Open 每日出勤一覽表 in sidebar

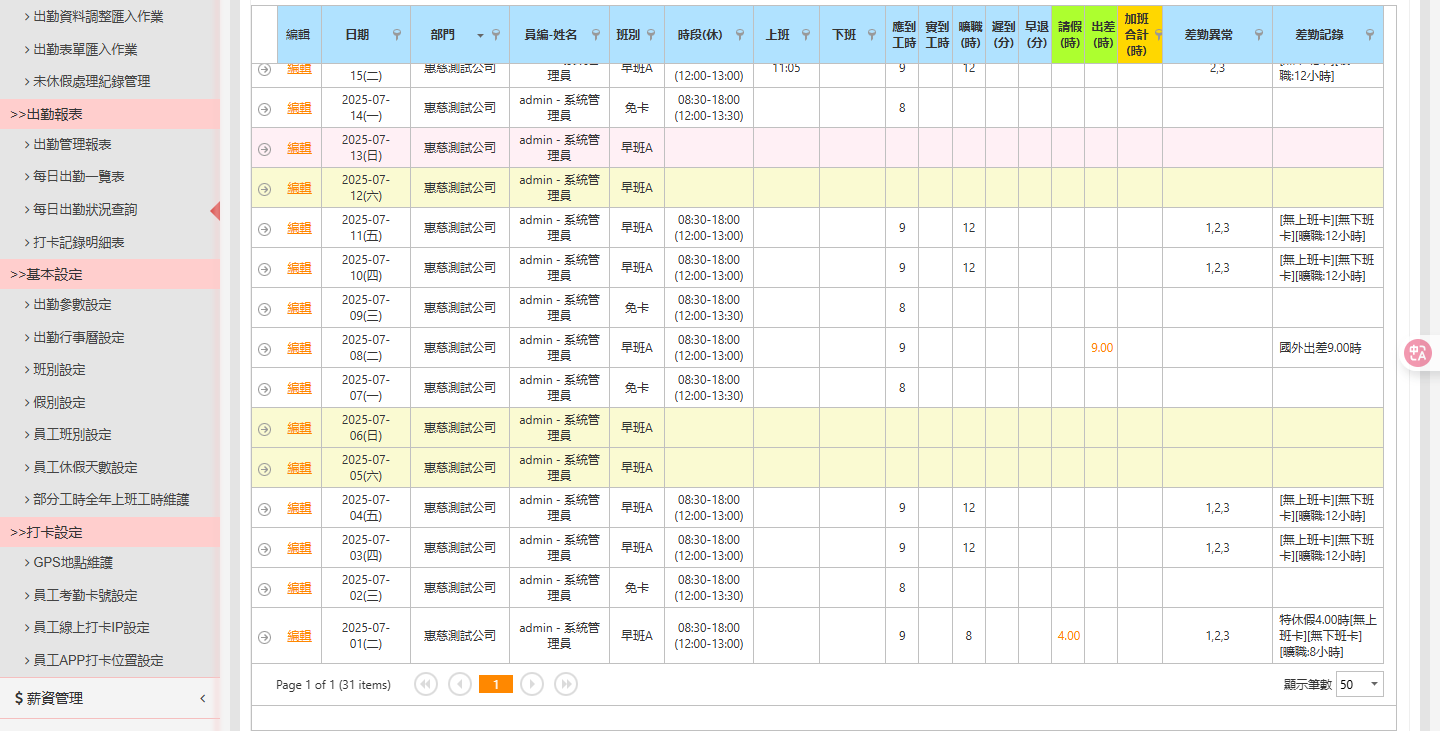tap(78, 177)
